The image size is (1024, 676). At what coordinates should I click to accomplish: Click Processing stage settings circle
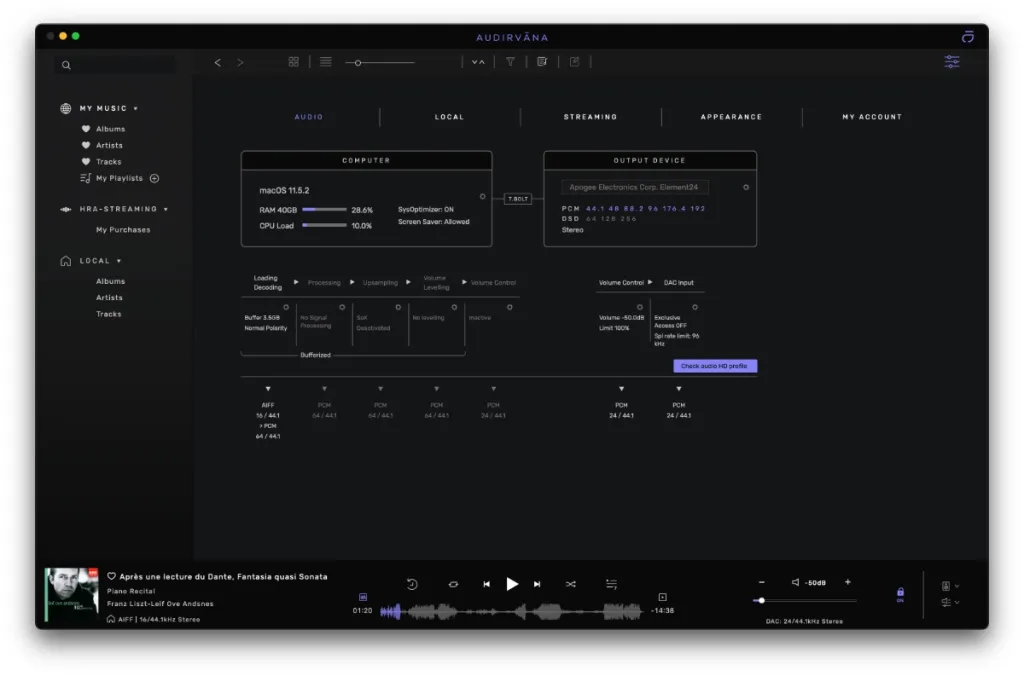tap(342, 307)
